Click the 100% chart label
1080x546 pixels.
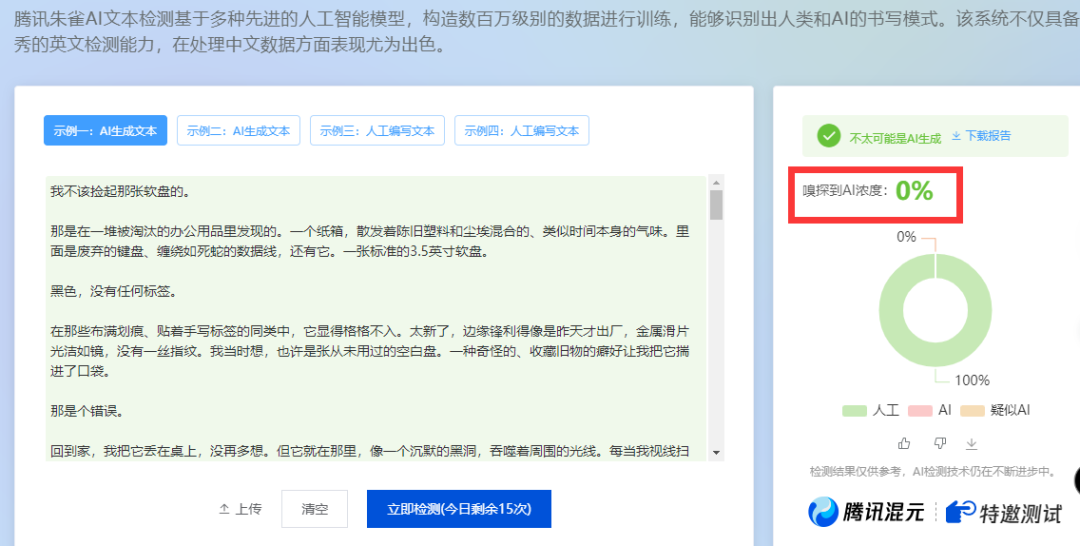point(972,380)
